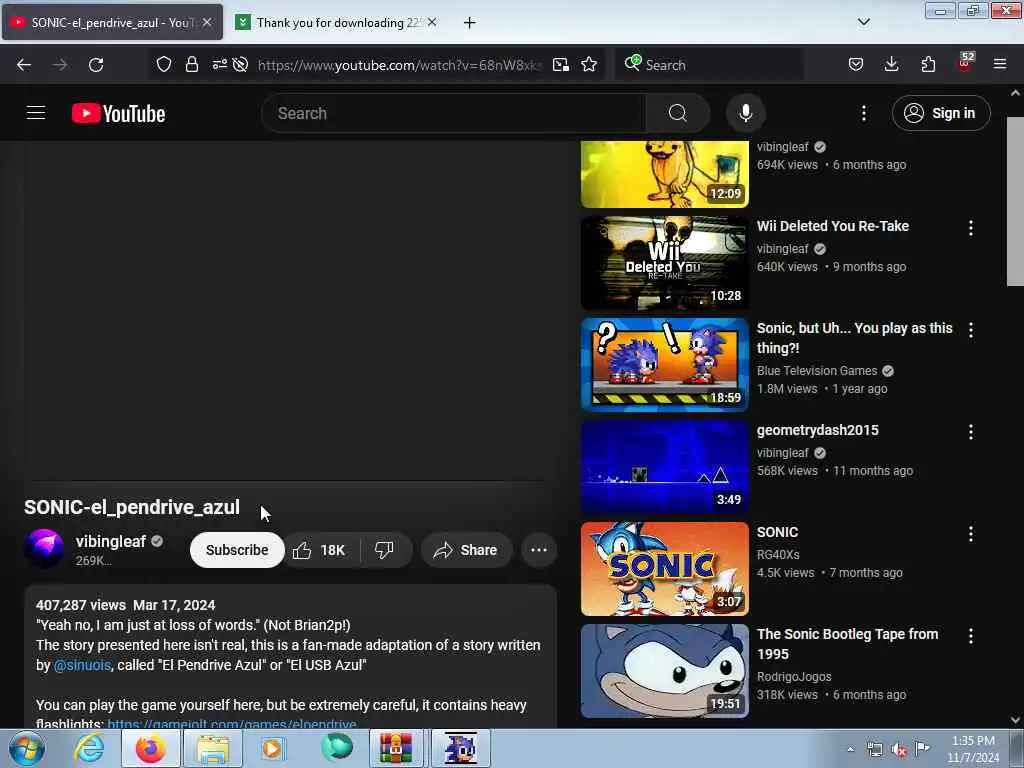1024x768 pixels.
Task: Click the YouTube search magnifier button
Action: (x=677, y=113)
